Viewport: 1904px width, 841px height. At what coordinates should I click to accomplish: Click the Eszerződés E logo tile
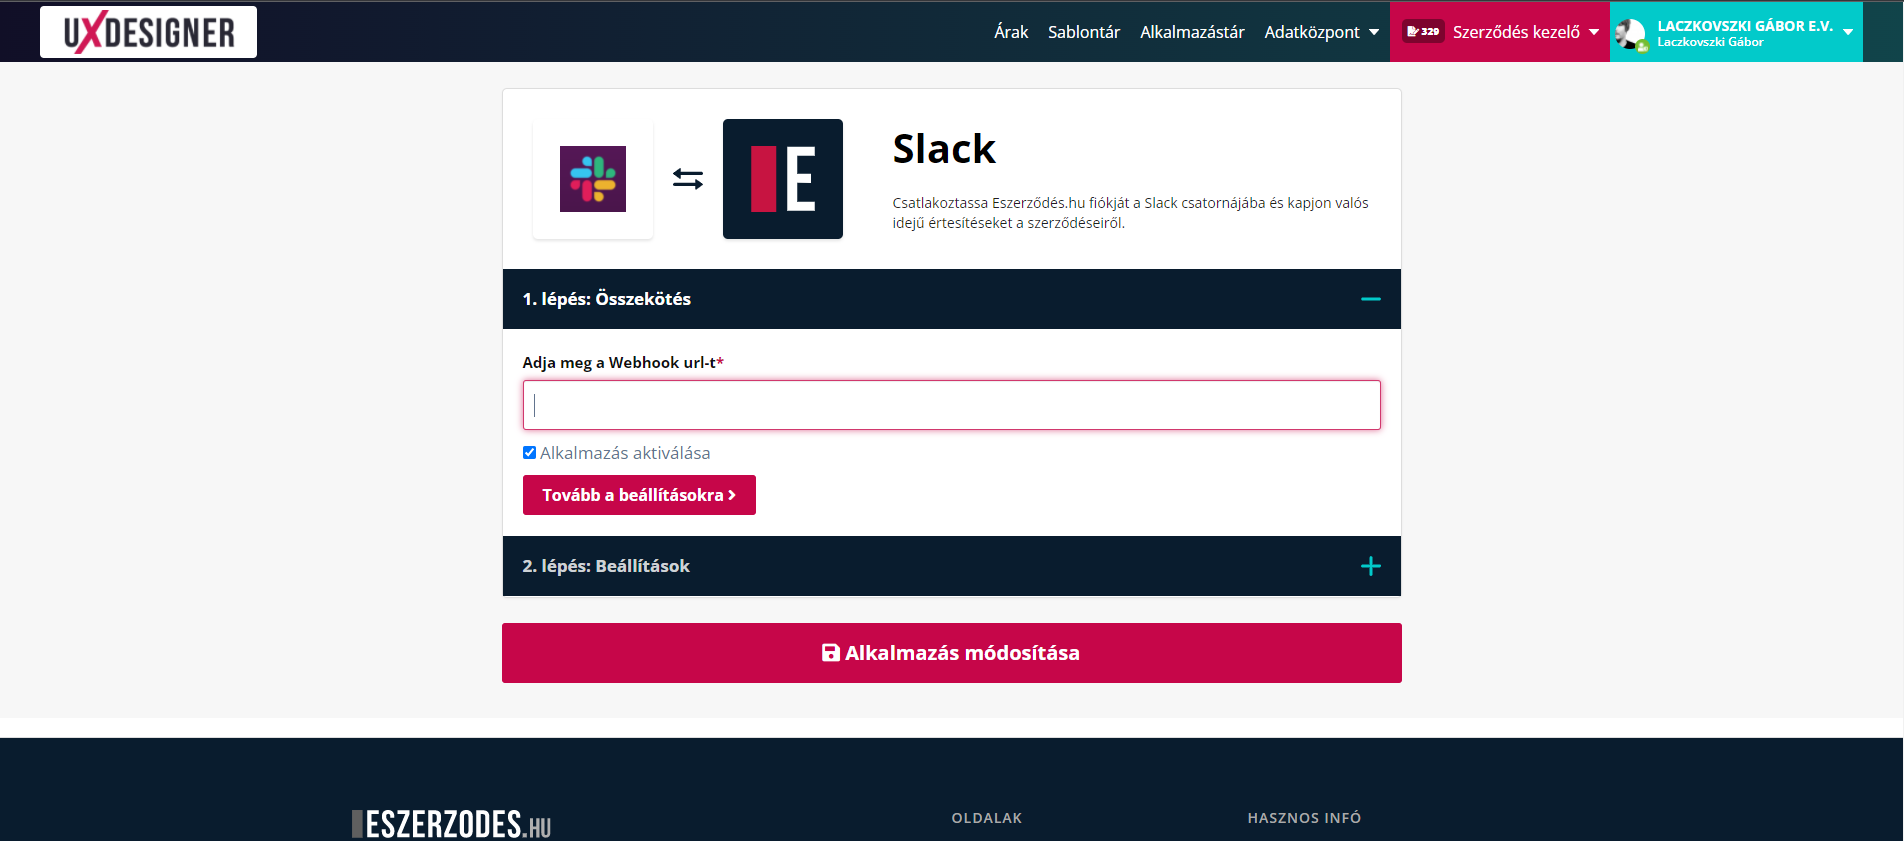coord(782,179)
